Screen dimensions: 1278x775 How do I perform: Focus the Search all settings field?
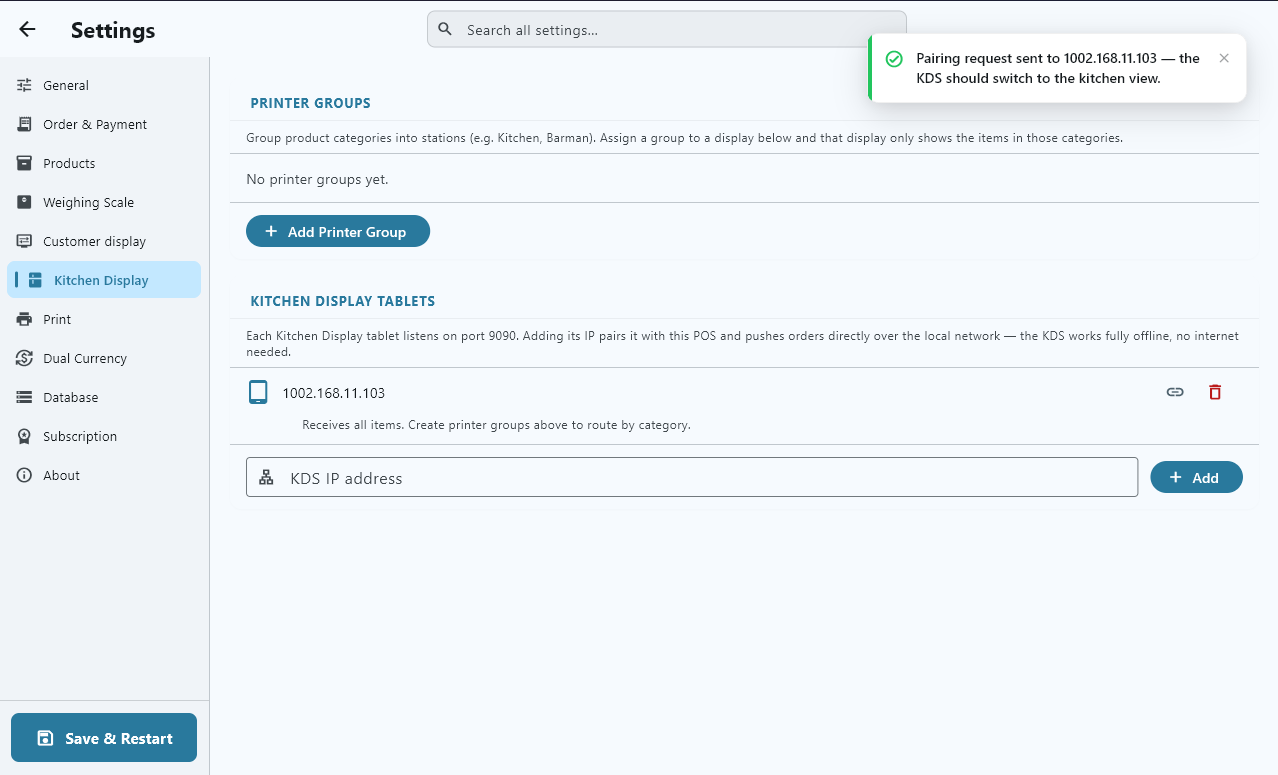[666, 29]
